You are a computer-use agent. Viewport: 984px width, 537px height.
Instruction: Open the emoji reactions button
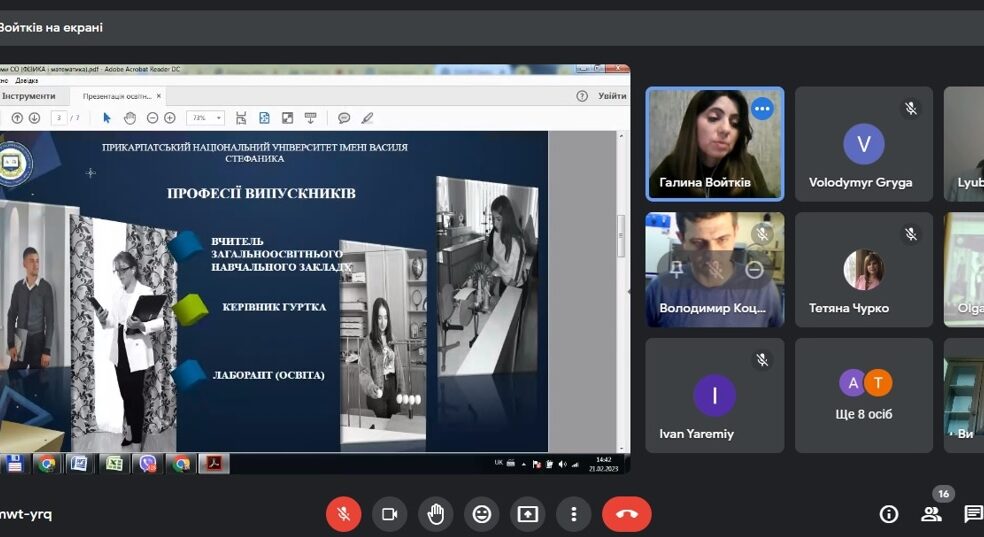481,514
